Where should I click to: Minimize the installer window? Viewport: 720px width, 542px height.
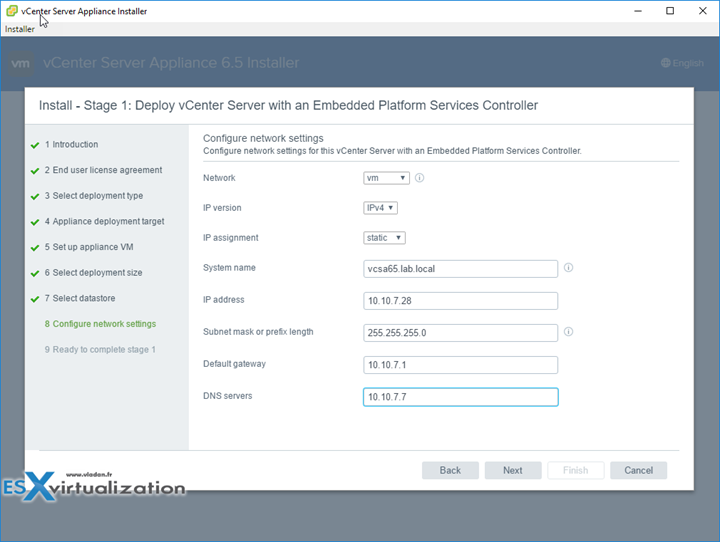[638, 11]
